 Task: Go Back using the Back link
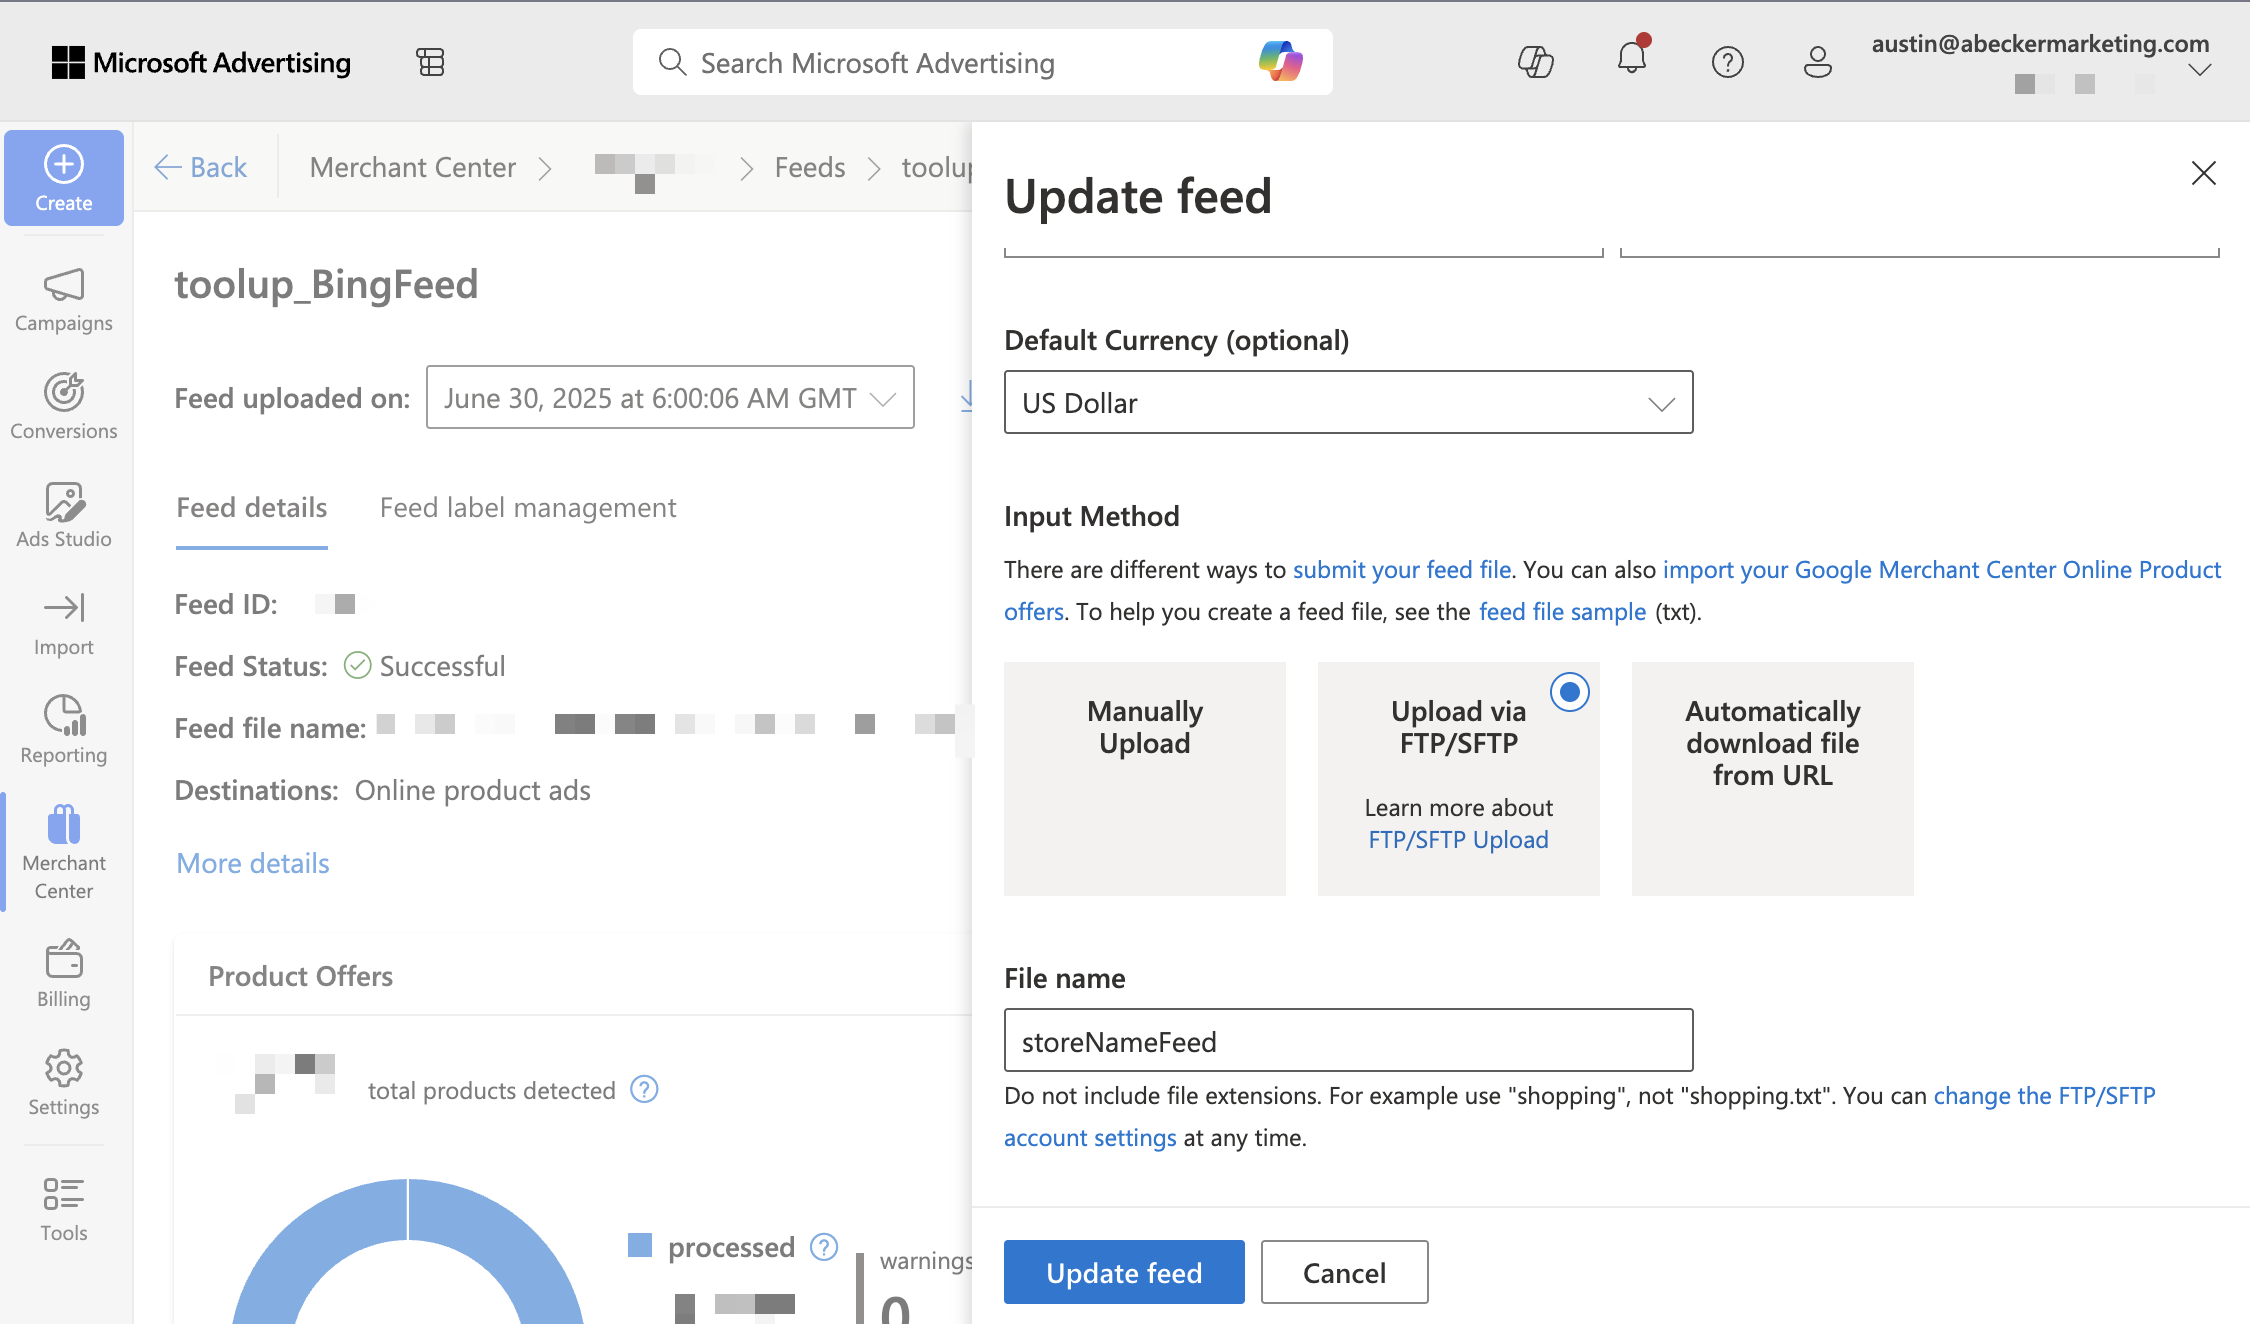[201, 167]
